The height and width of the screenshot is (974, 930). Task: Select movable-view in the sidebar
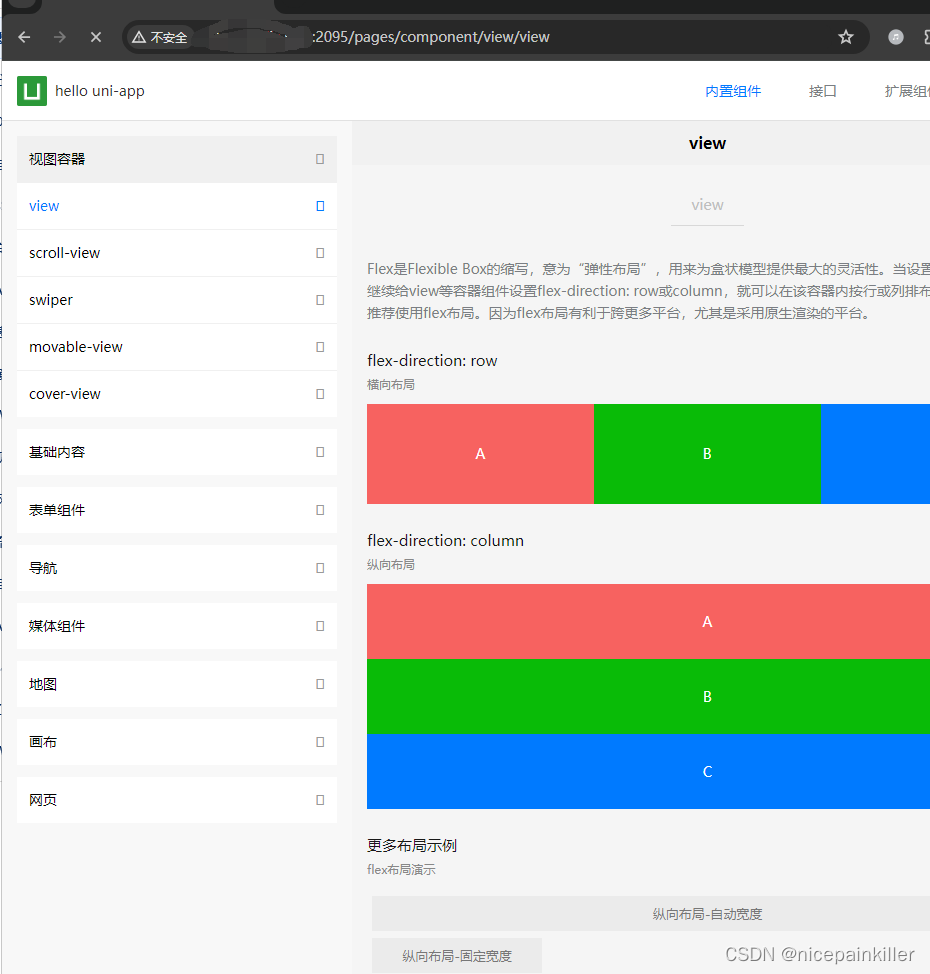(x=76, y=346)
